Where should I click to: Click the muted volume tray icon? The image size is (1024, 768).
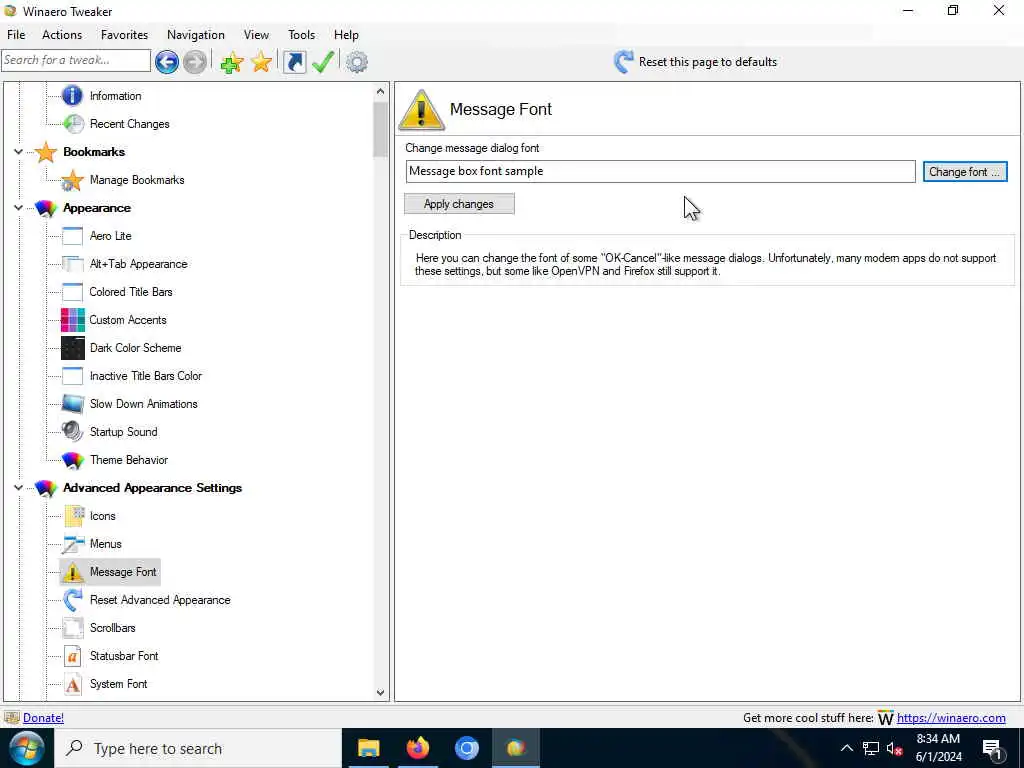tap(894, 748)
